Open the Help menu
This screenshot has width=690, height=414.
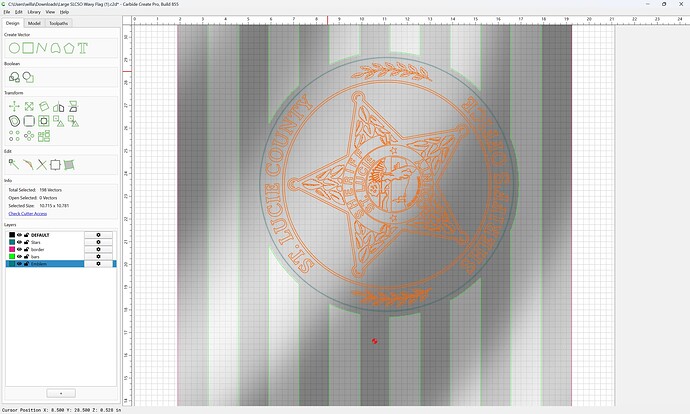[x=64, y=12]
